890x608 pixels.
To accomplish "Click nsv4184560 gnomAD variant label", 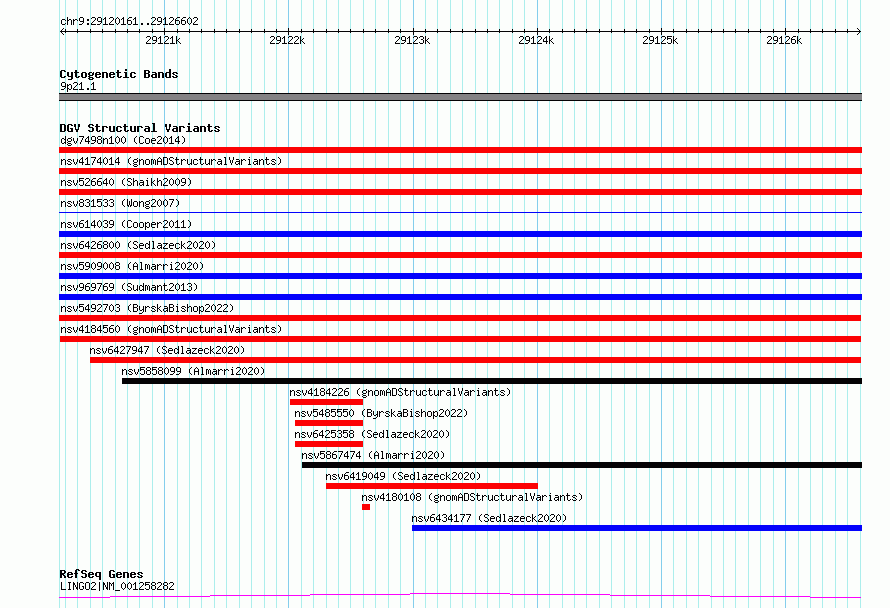I will pyautogui.click(x=171, y=329).
